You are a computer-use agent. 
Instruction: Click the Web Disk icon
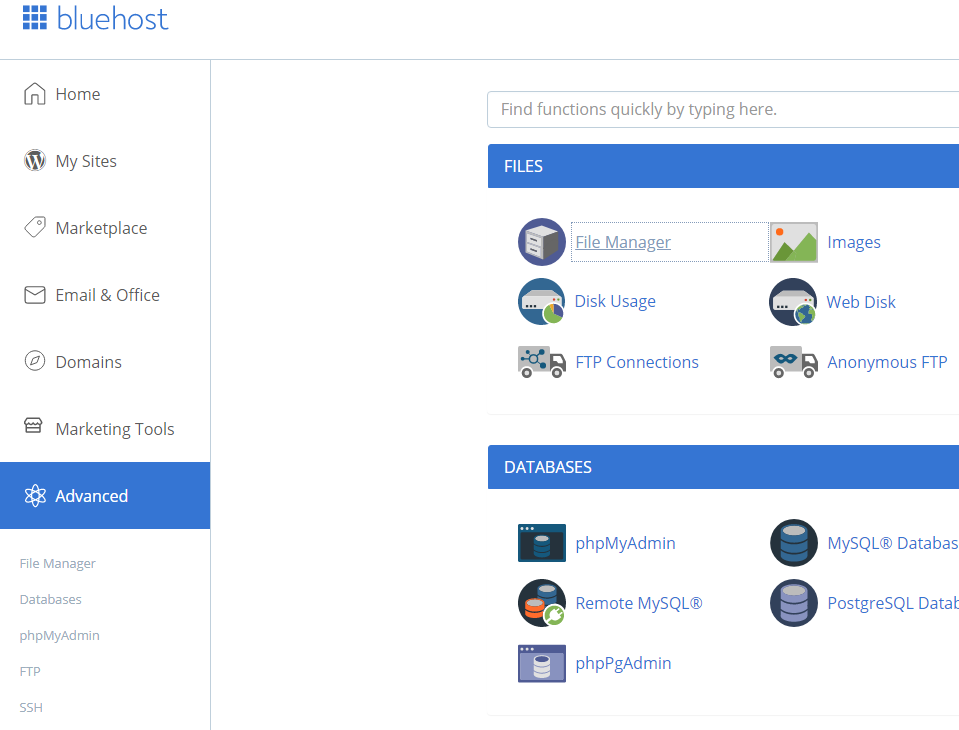(x=793, y=302)
